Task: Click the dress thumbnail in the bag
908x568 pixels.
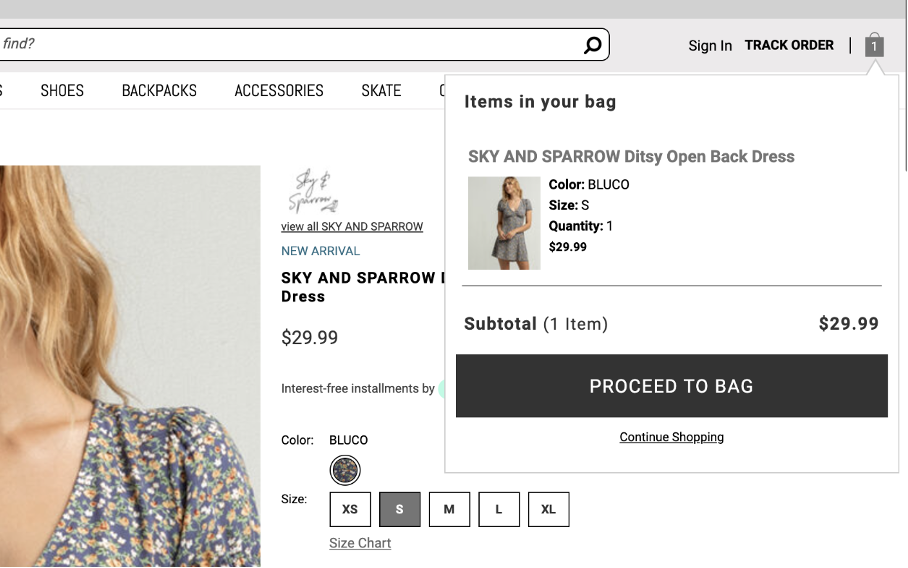Action: tap(504, 223)
